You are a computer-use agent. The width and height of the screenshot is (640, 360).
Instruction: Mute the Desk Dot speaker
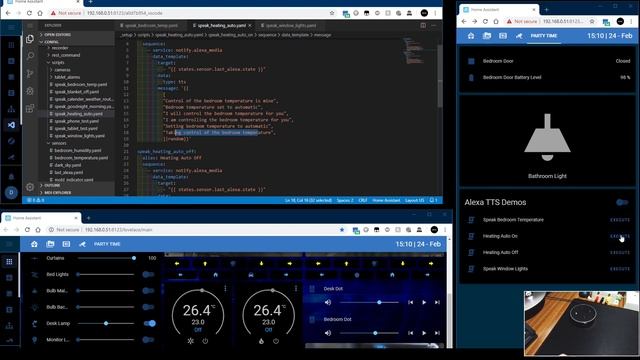[328, 302]
